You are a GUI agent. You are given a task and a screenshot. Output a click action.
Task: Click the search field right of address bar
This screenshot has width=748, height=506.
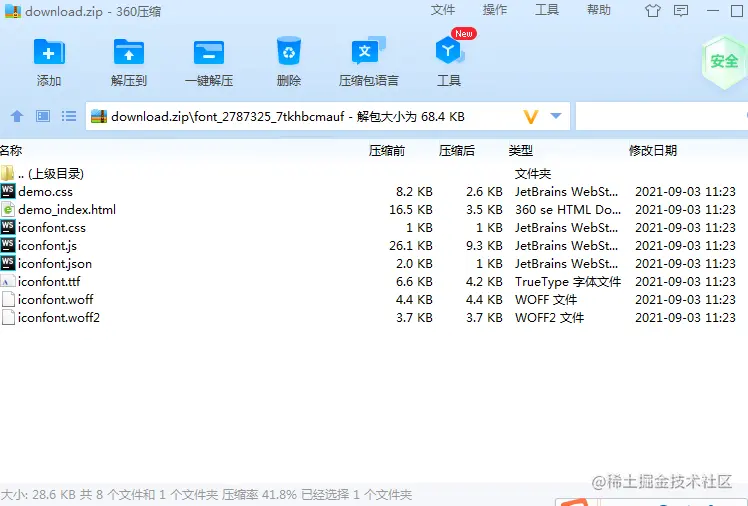point(662,116)
